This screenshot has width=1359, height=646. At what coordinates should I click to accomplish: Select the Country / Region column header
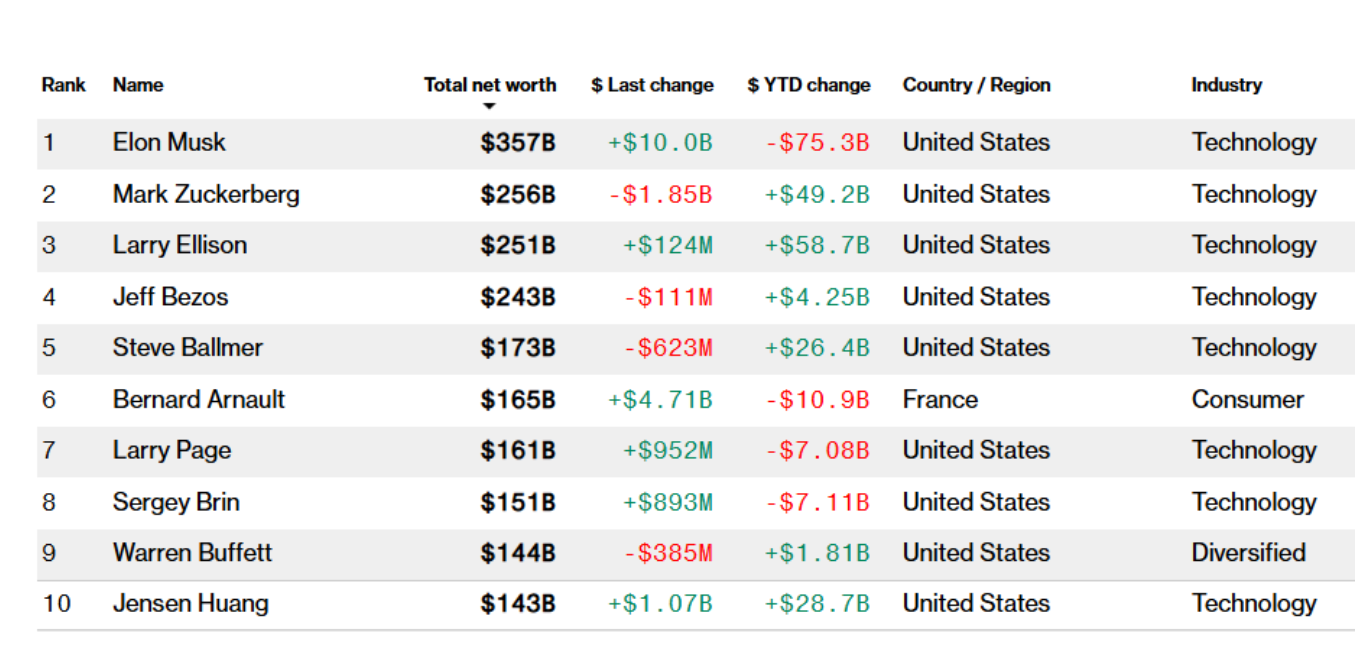977,85
